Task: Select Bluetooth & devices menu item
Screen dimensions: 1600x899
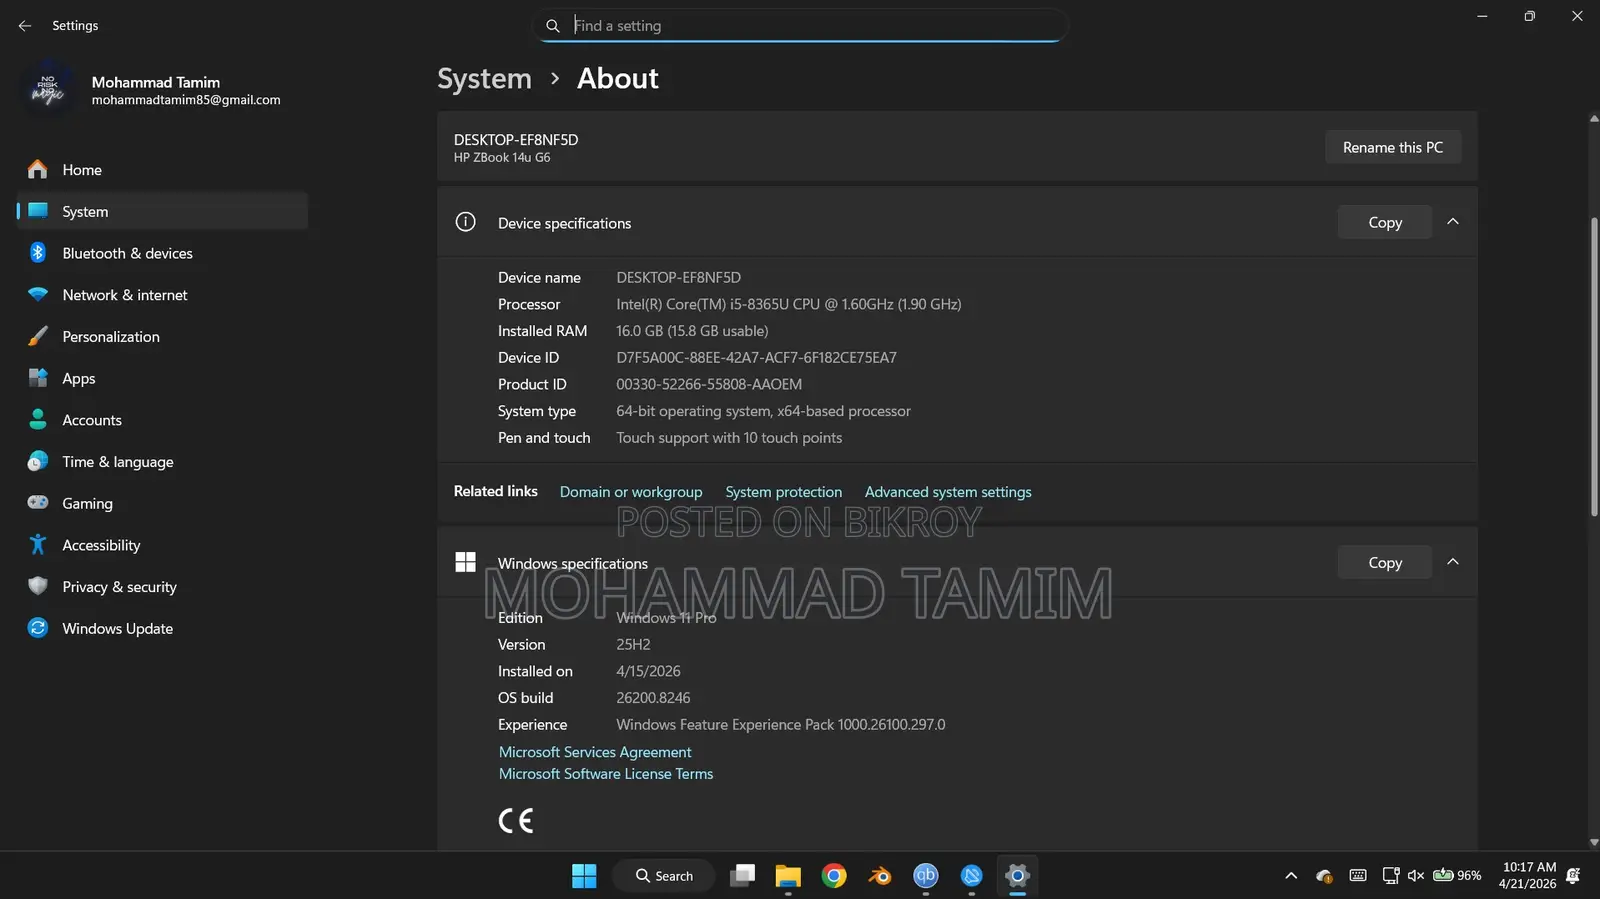Action: click(162, 253)
